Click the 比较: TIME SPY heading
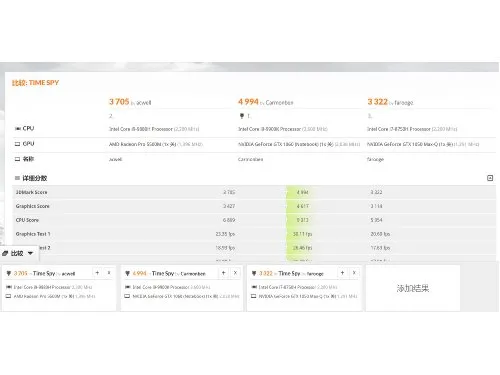Screen dimensions: 500x375 tap(35, 83)
